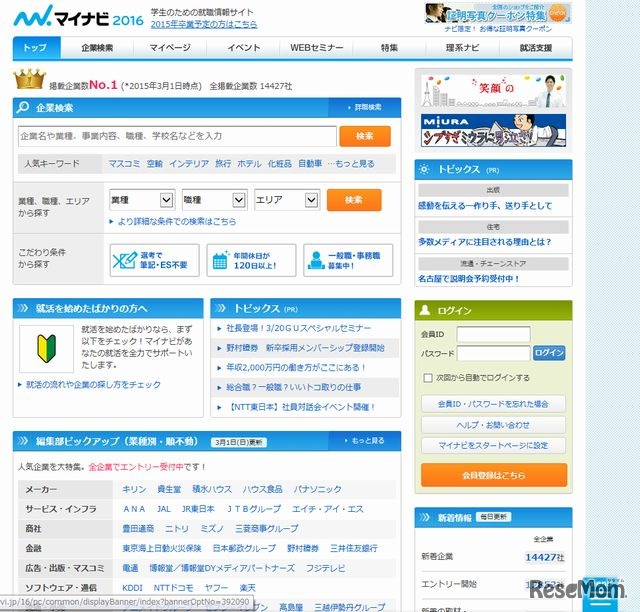Click the ニトリ company link
The image size is (640, 612).
pos(177,529)
